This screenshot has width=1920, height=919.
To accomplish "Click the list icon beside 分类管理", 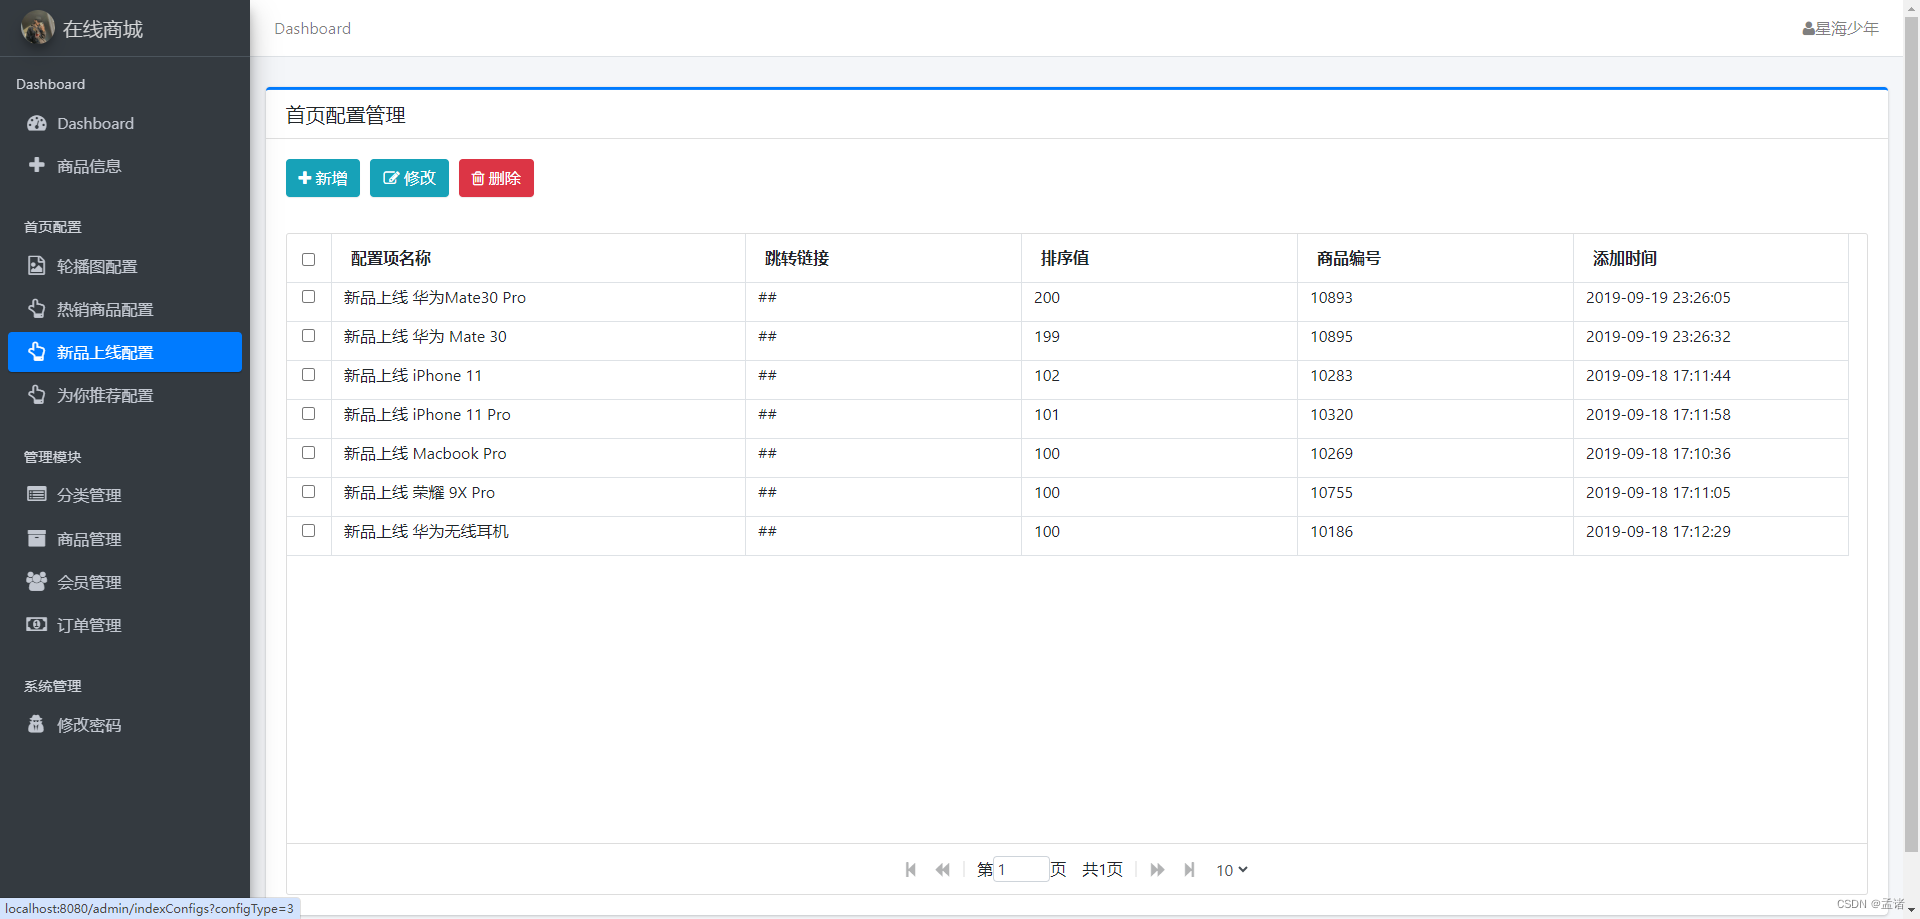I will coord(37,494).
